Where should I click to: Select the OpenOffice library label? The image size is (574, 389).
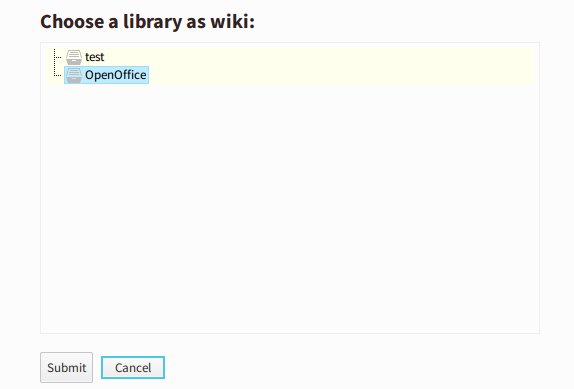click(x=116, y=75)
